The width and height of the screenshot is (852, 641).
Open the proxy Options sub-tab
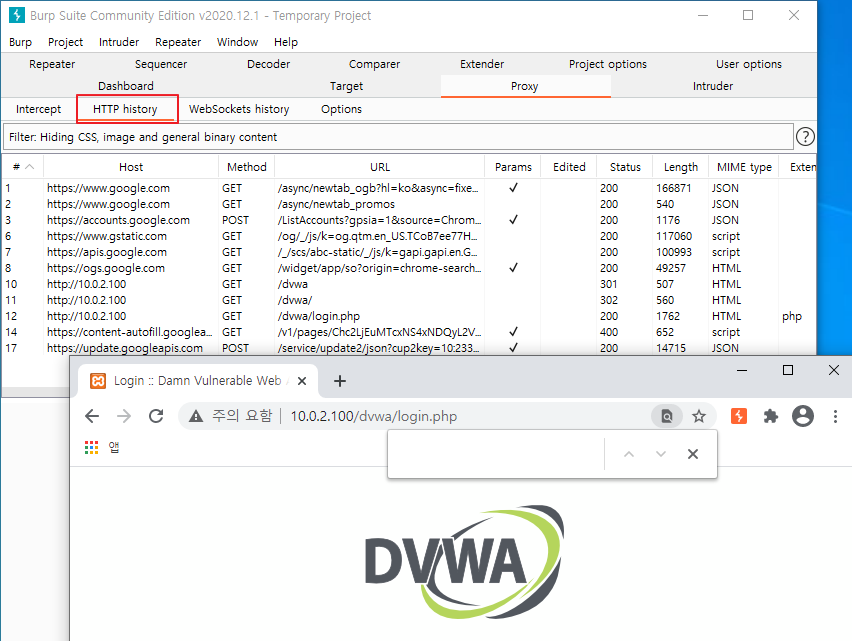coord(341,109)
